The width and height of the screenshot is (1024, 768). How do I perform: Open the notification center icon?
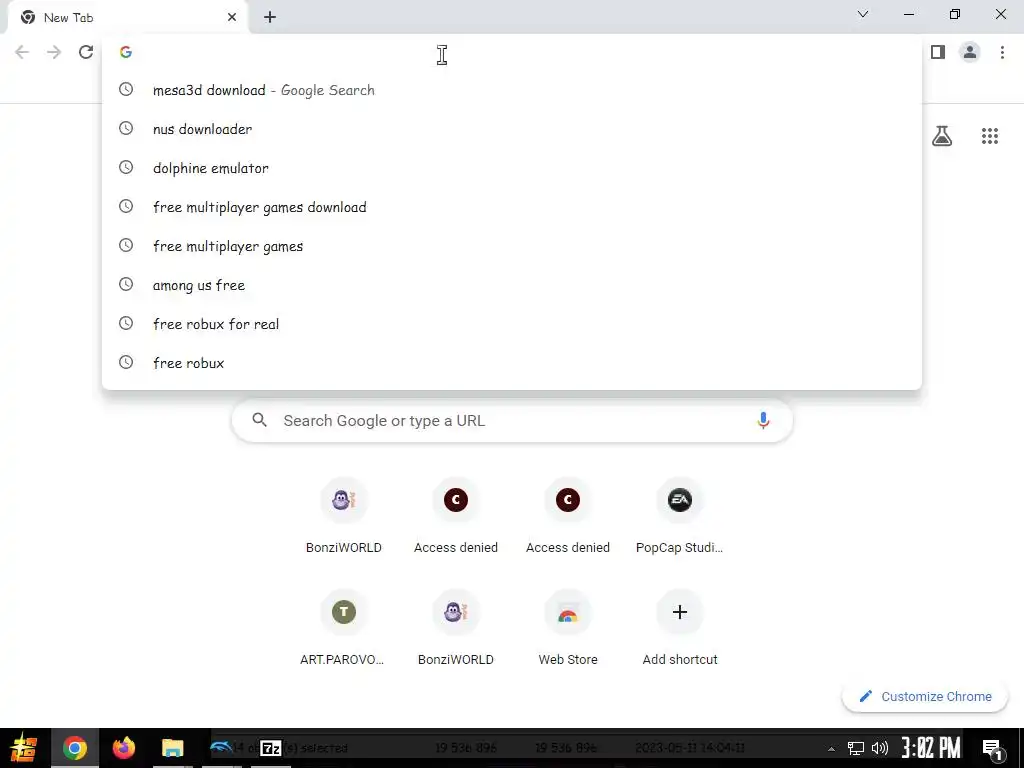pos(993,748)
